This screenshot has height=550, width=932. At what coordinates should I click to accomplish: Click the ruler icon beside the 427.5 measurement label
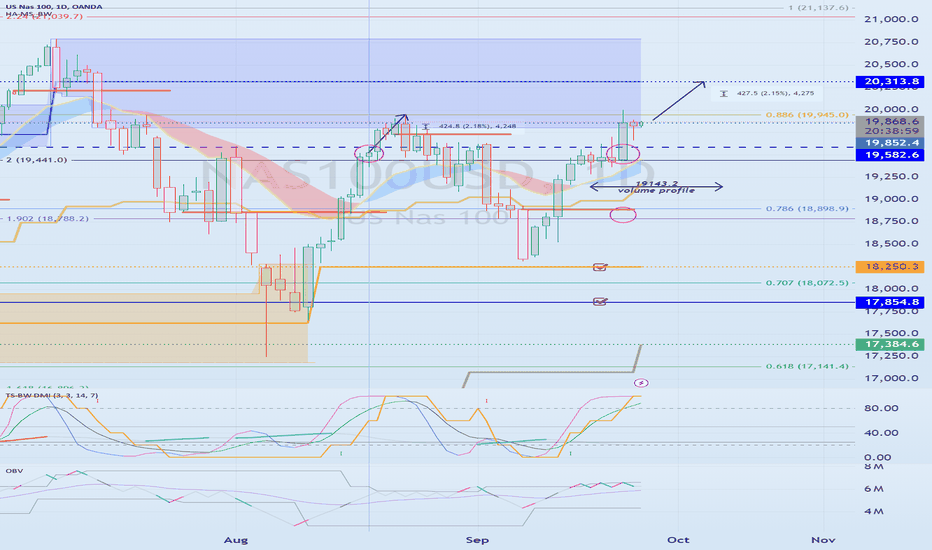(723, 93)
